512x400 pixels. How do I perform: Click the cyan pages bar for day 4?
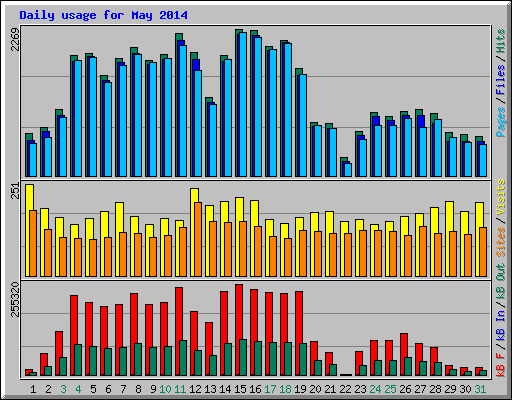click(x=78, y=118)
